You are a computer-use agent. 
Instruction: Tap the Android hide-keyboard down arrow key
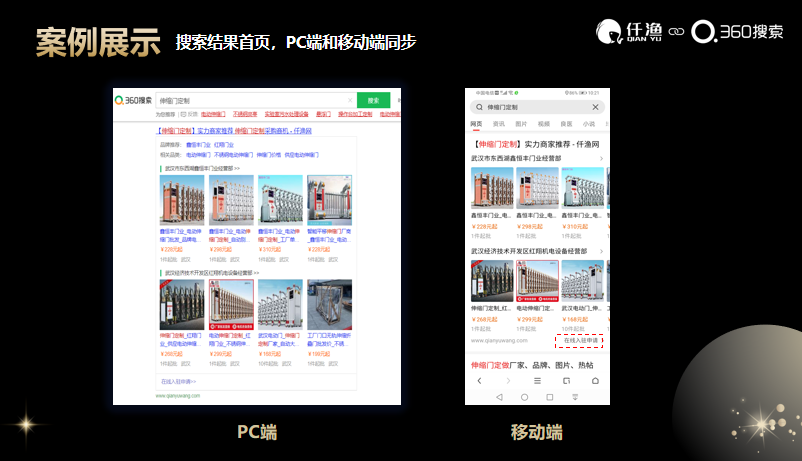pyautogui.click(x=575, y=397)
